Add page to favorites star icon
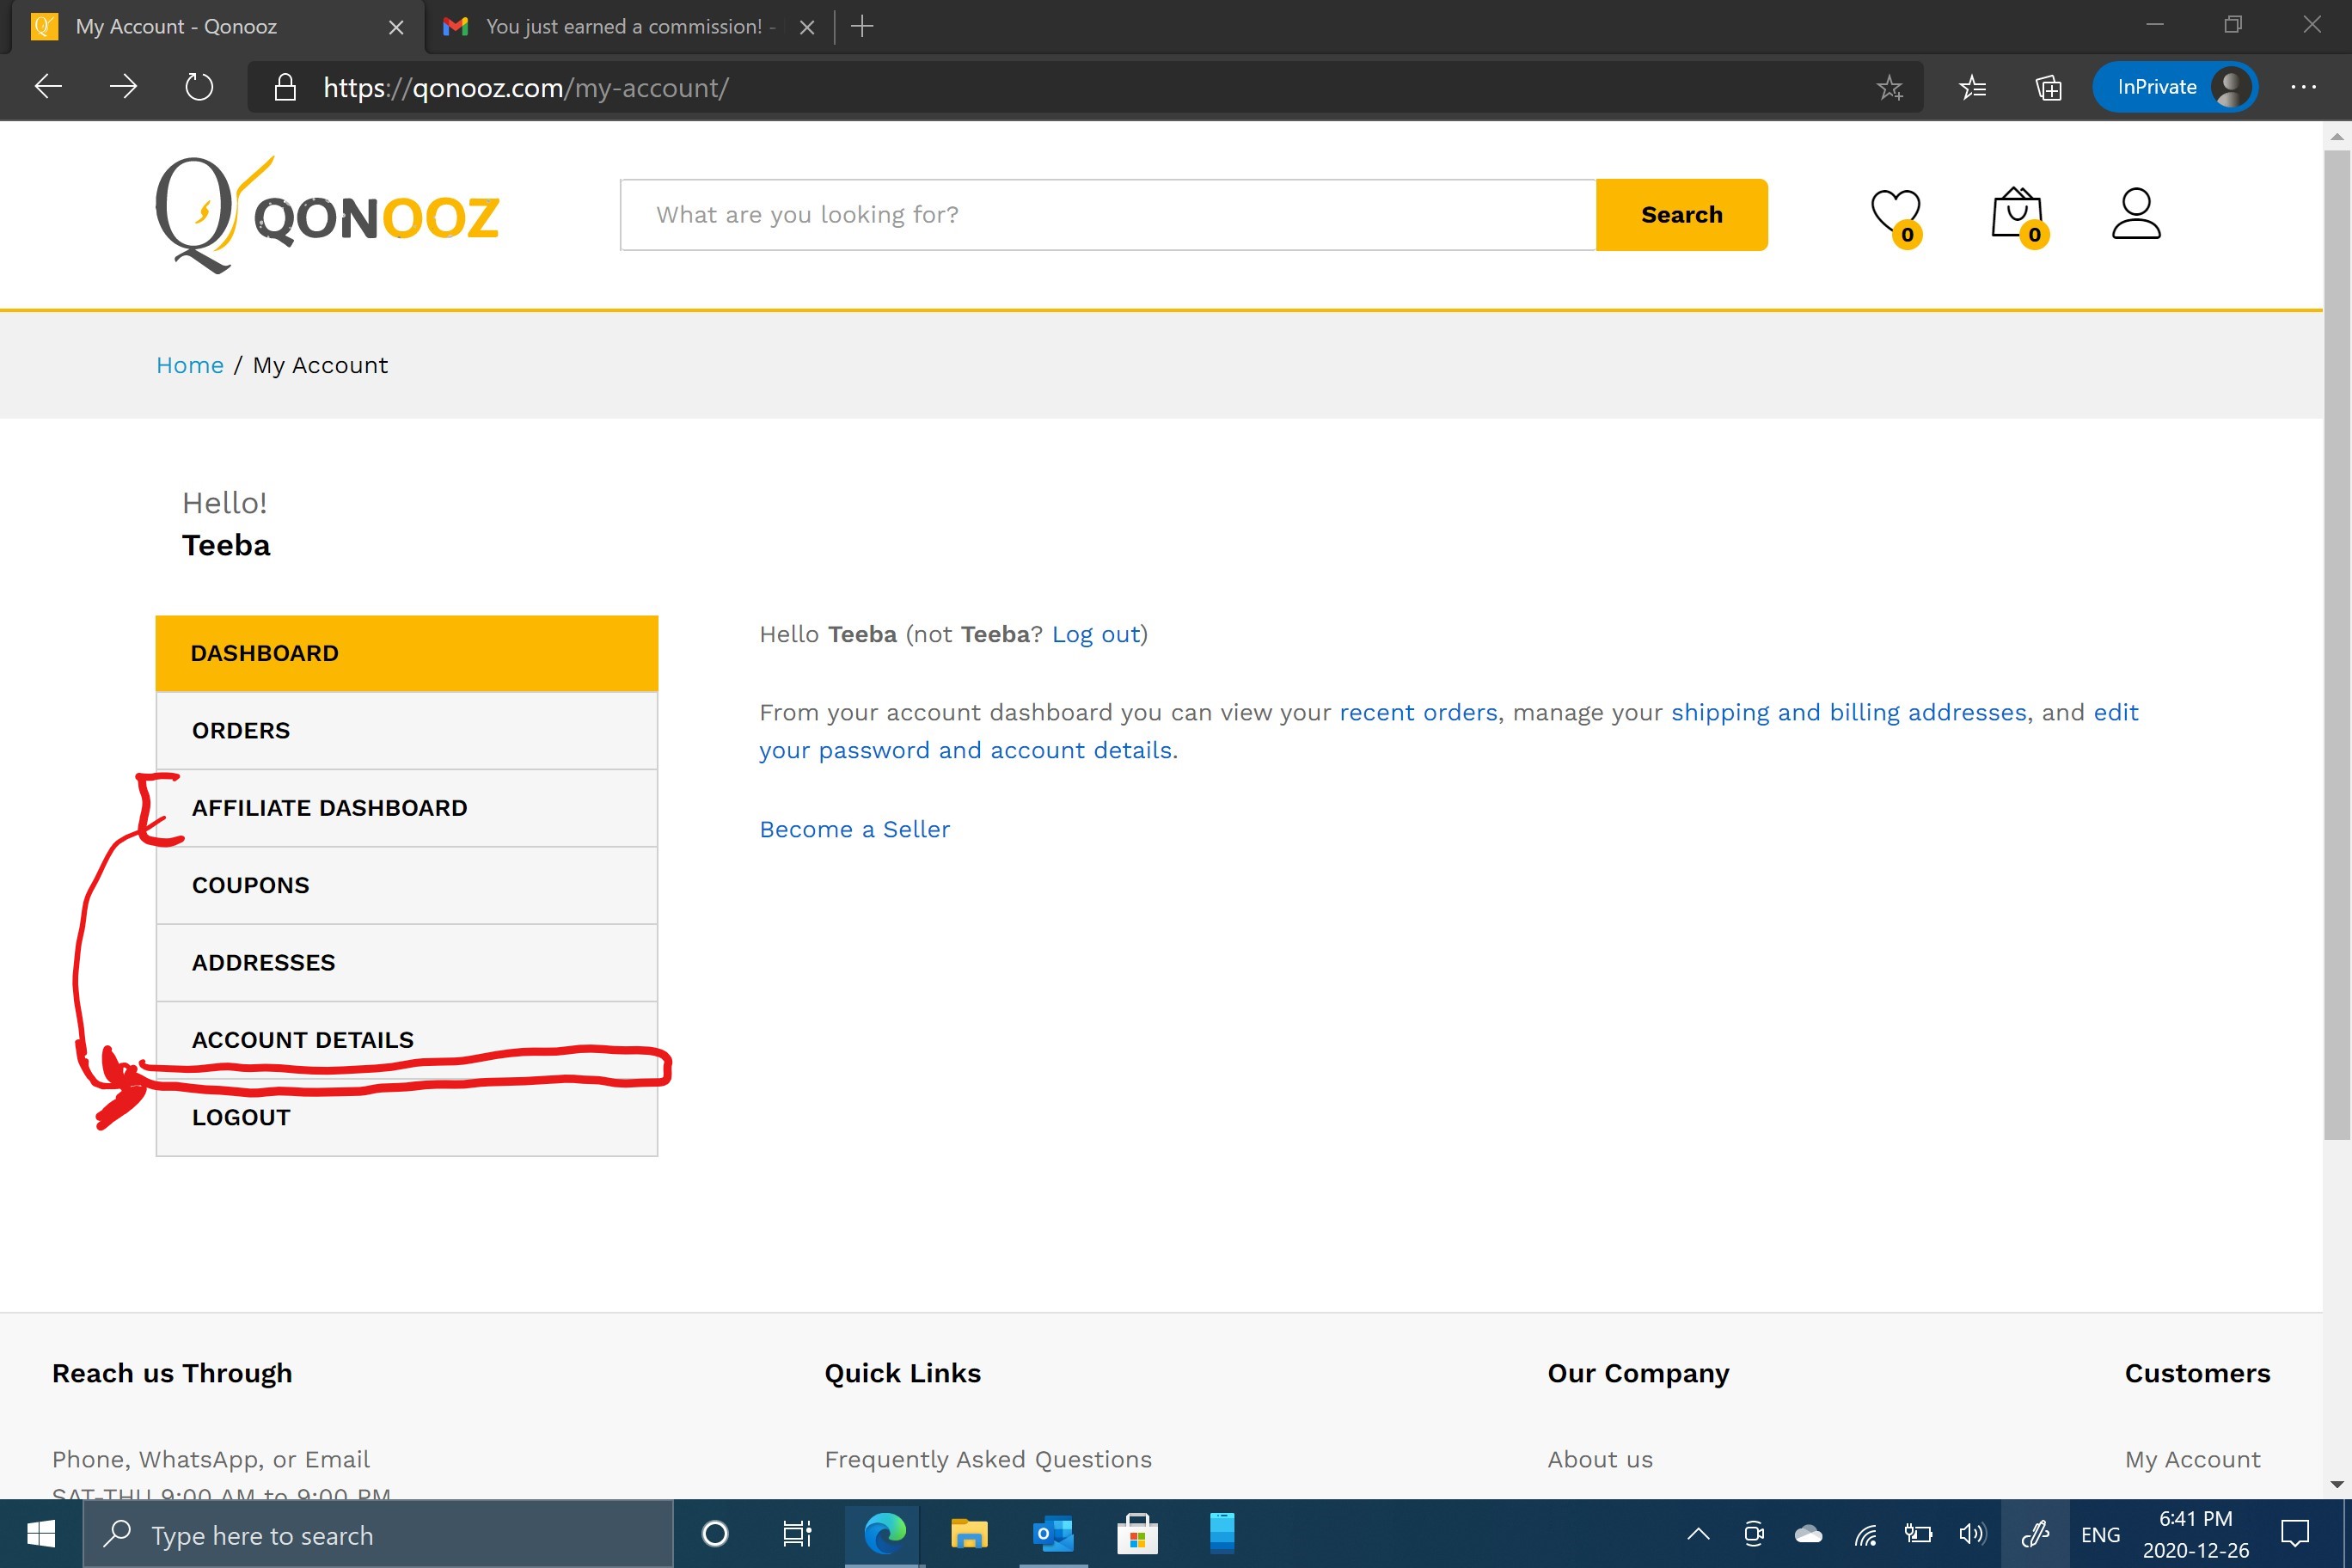This screenshot has width=2352, height=1568. 1889,88
